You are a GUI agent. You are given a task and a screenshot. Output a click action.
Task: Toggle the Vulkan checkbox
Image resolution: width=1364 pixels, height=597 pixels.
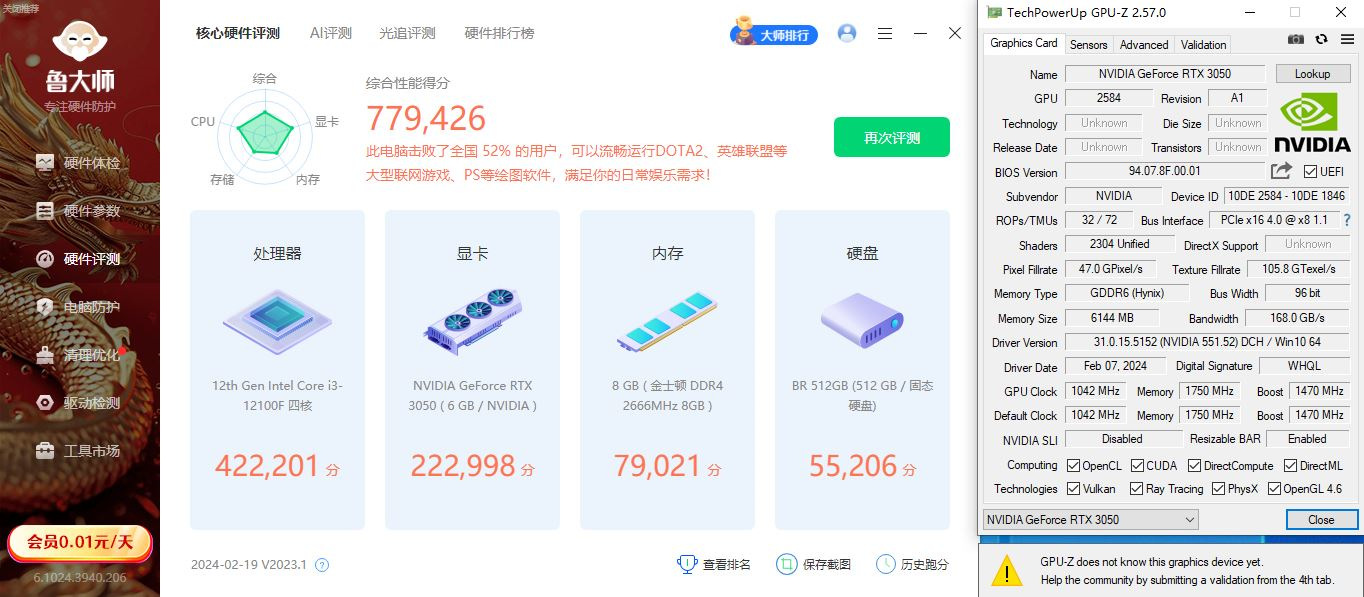click(x=1073, y=489)
